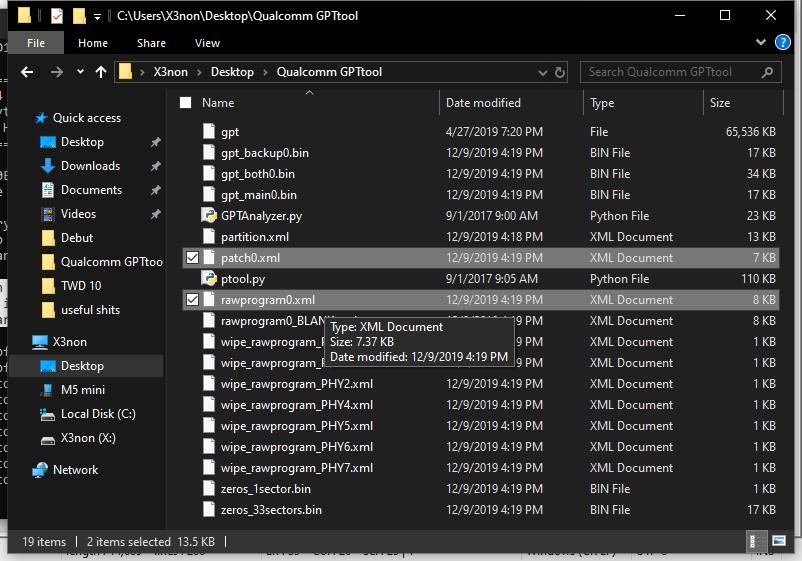Select wipe_rawprogram_PHY4.xml
The width and height of the screenshot is (802, 561).
click(x=297, y=405)
